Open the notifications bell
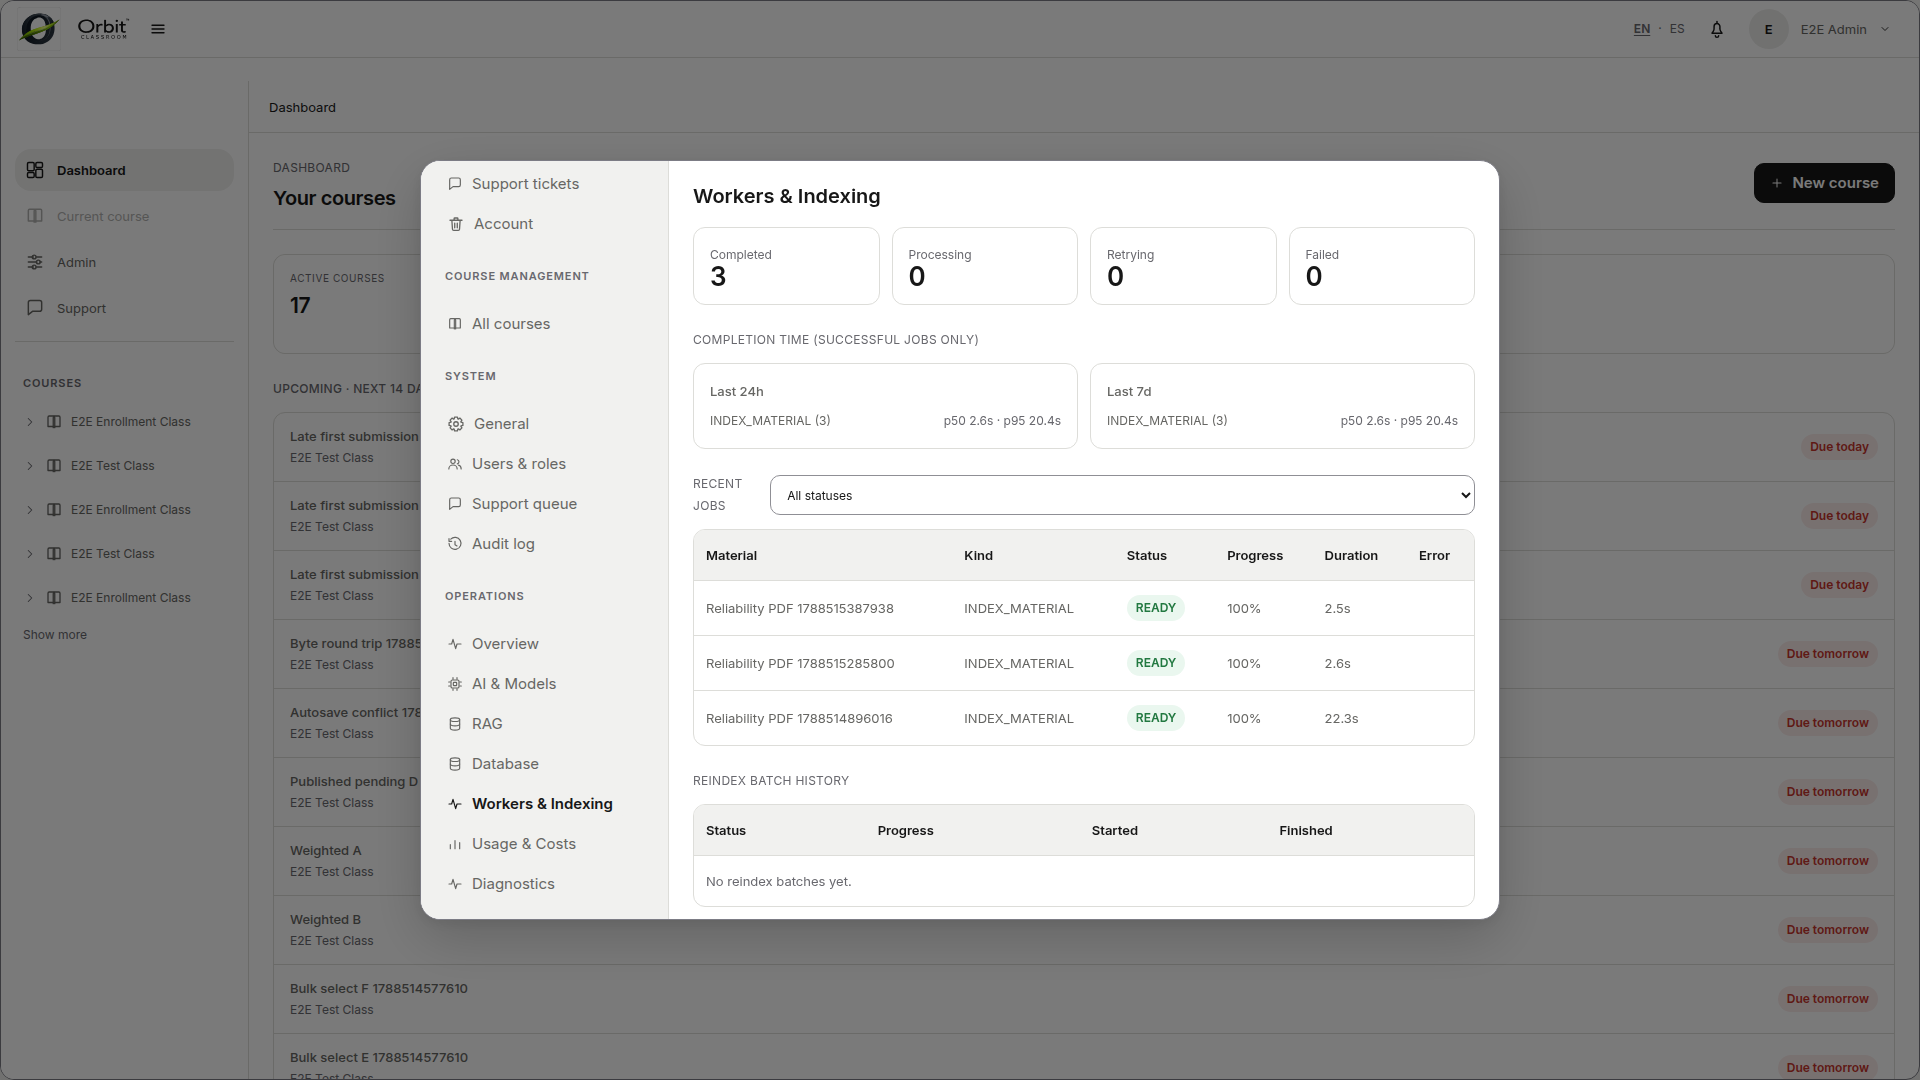 pyautogui.click(x=1717, y=29)
